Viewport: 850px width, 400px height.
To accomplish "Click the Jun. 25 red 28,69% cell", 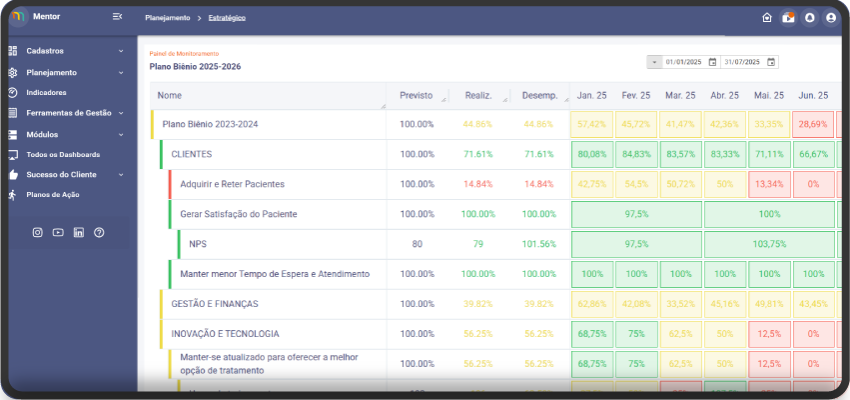I will pos(812,125).
